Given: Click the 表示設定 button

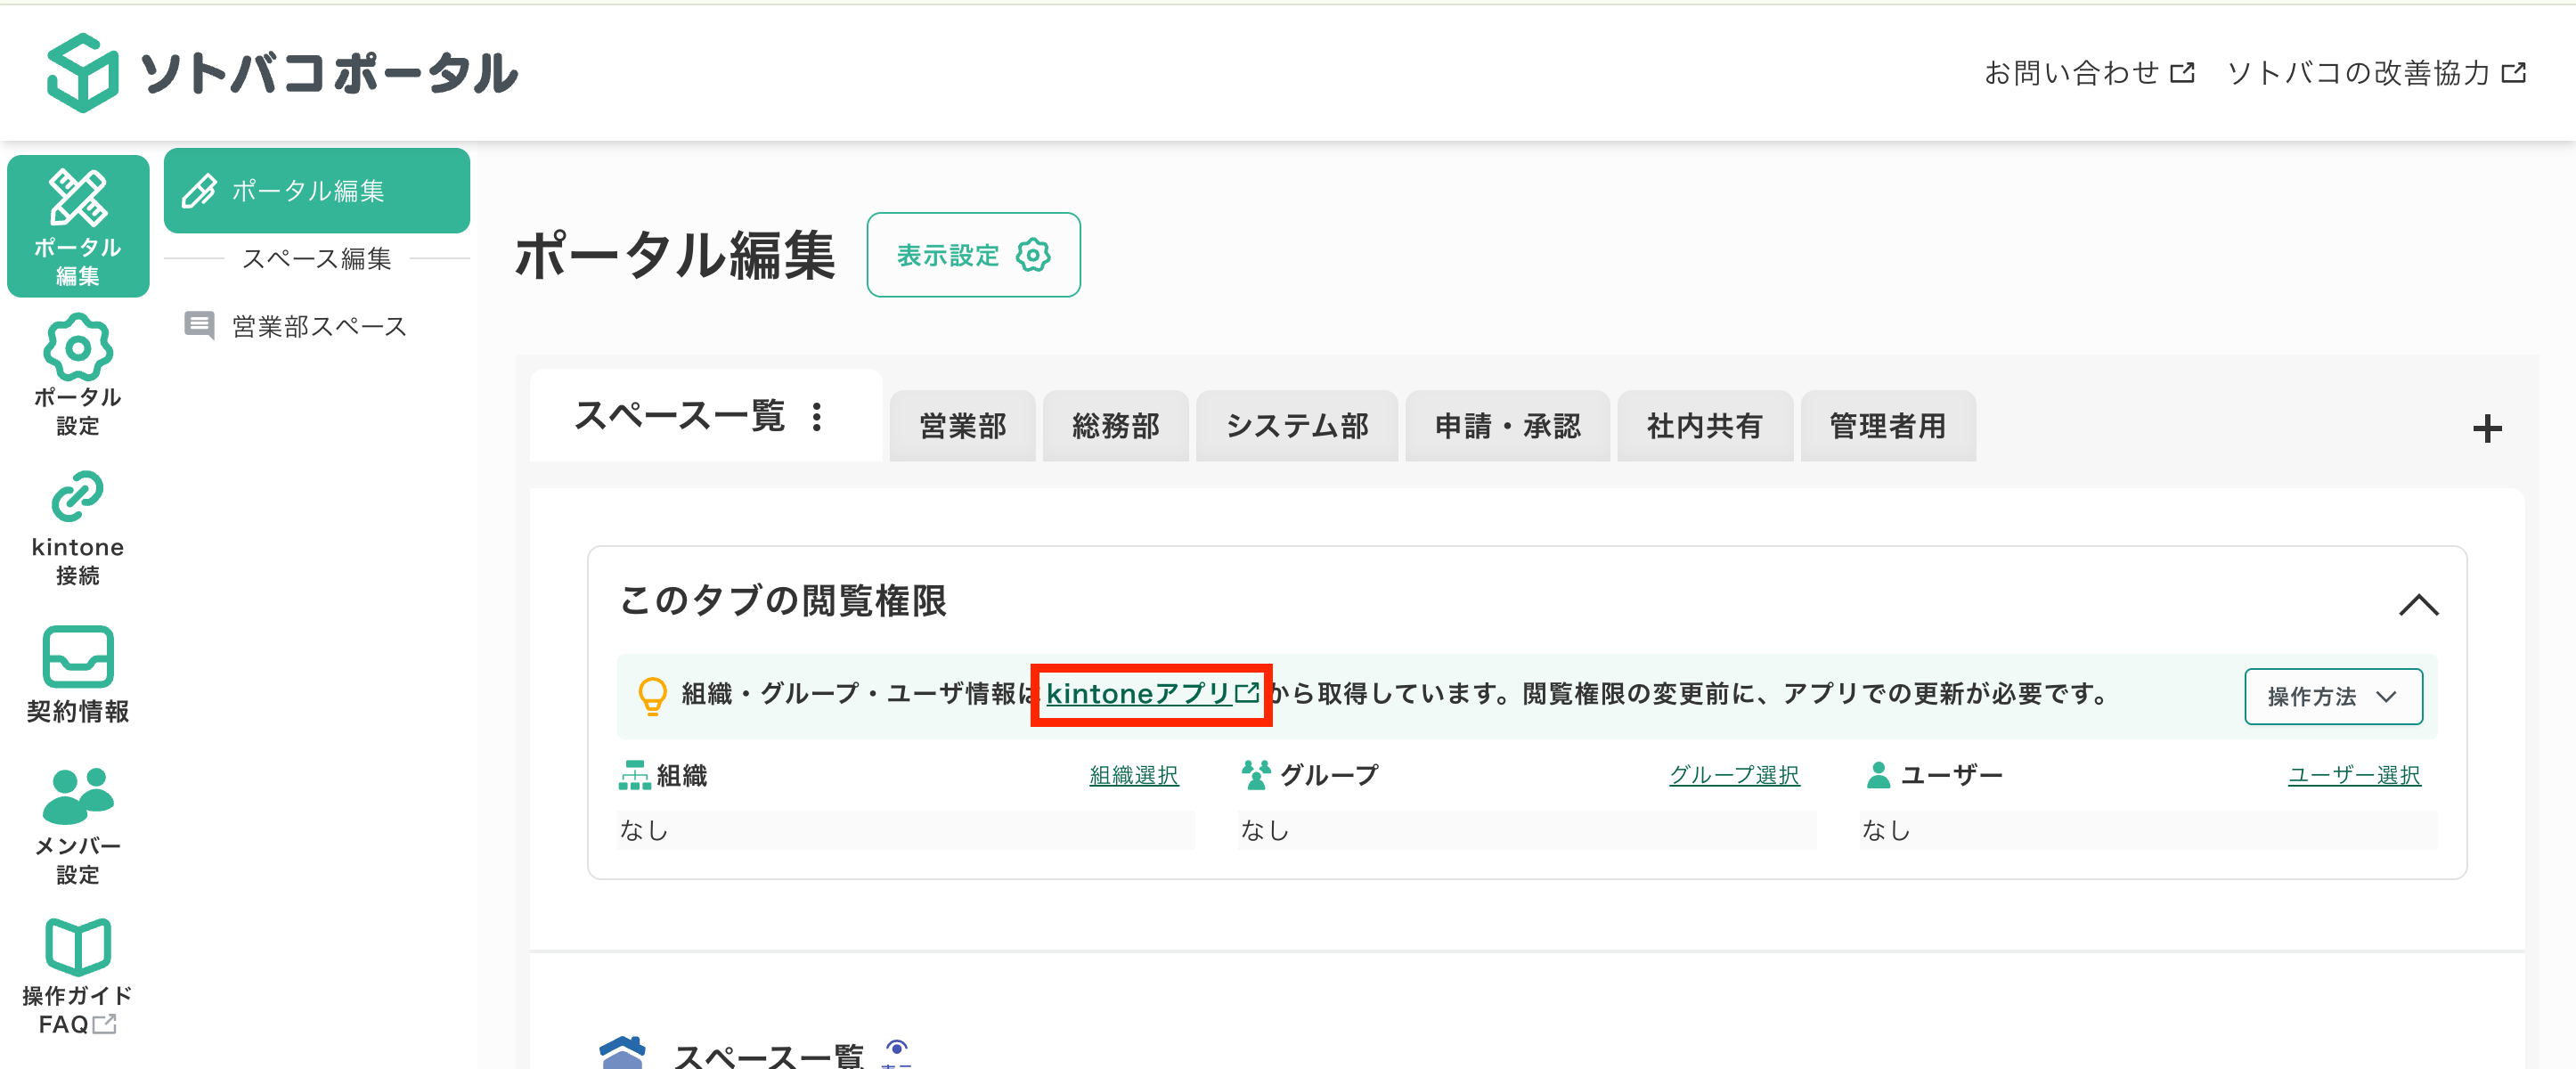Looking at the screenshot, I should [x=972, y=255].
